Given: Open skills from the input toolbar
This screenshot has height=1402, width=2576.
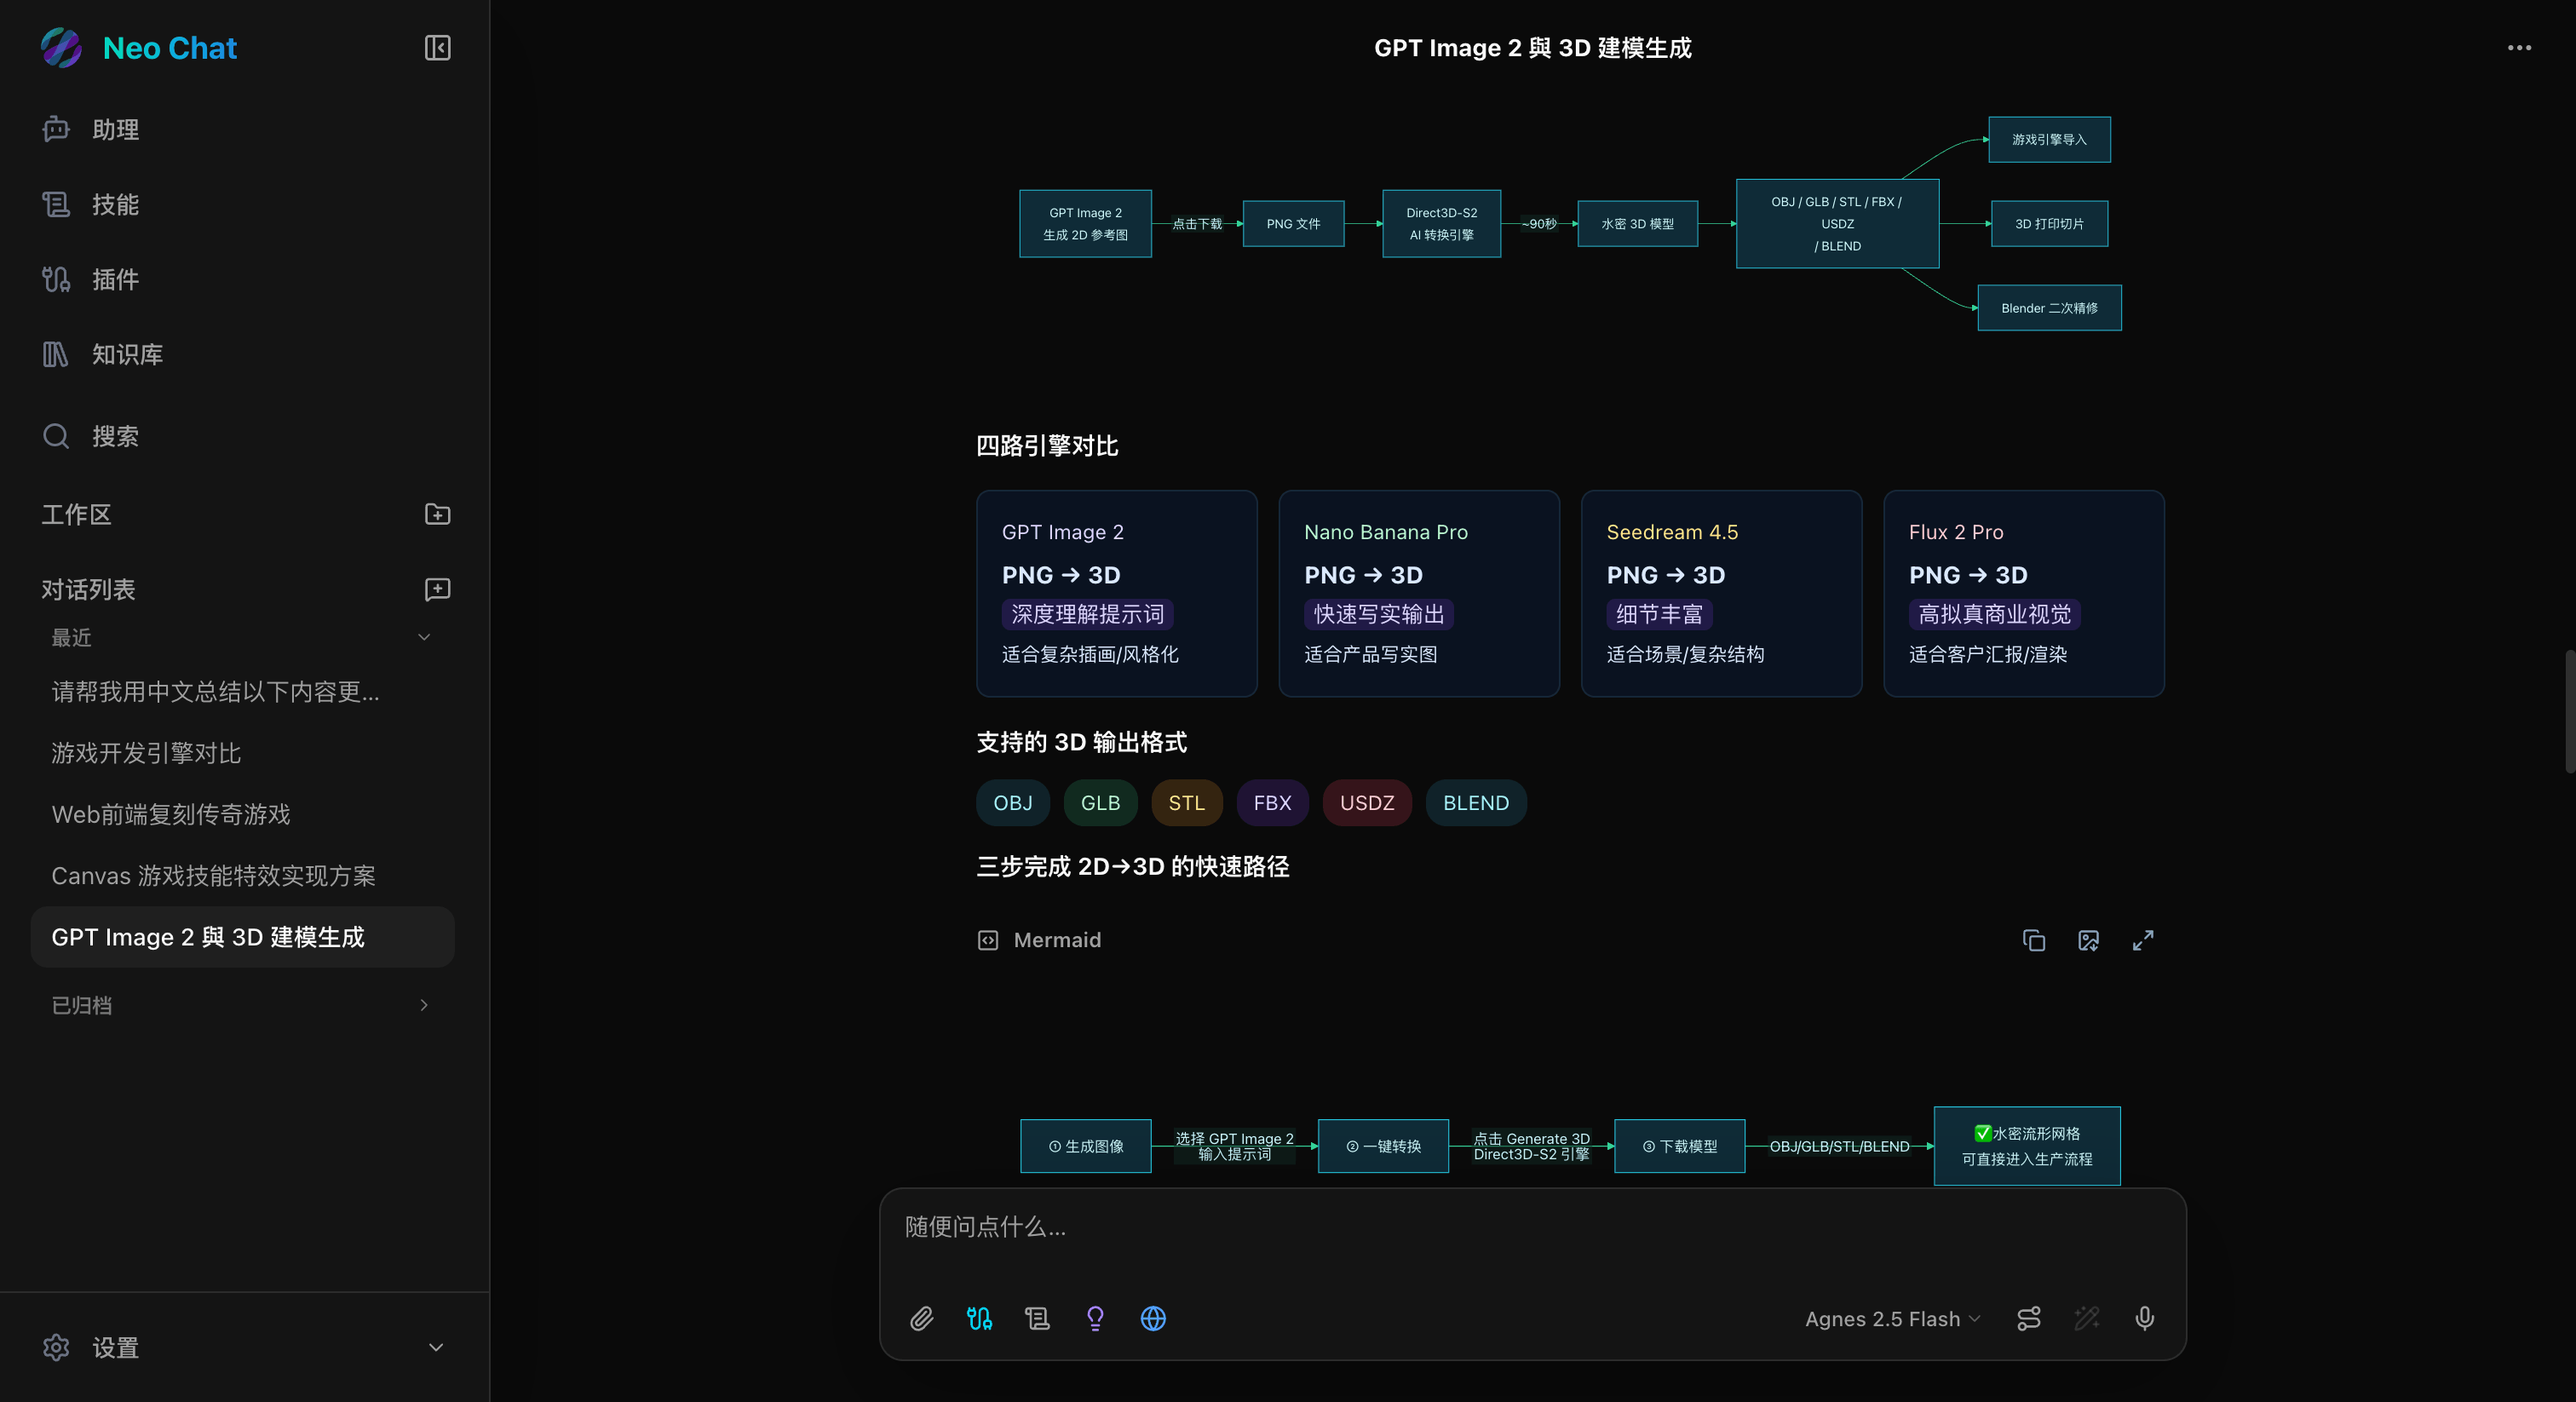Looking at the screenshot, I should [x=1037, y=1318].
